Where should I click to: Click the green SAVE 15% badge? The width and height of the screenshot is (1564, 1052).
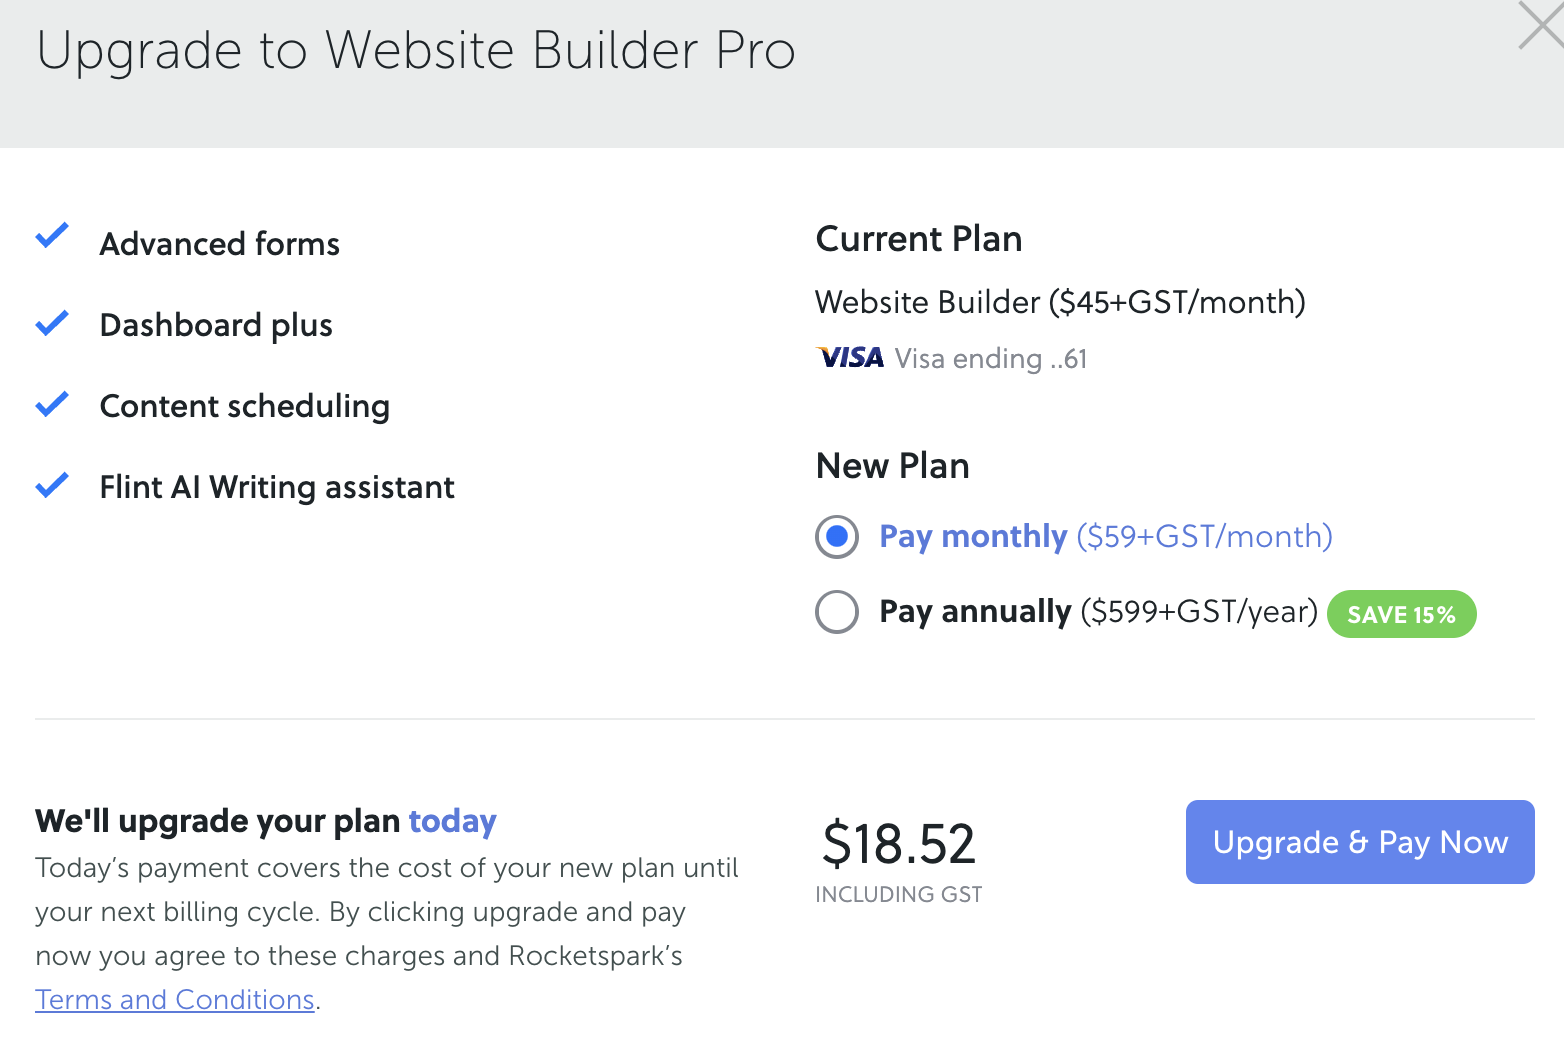(x=1401, y=614)
